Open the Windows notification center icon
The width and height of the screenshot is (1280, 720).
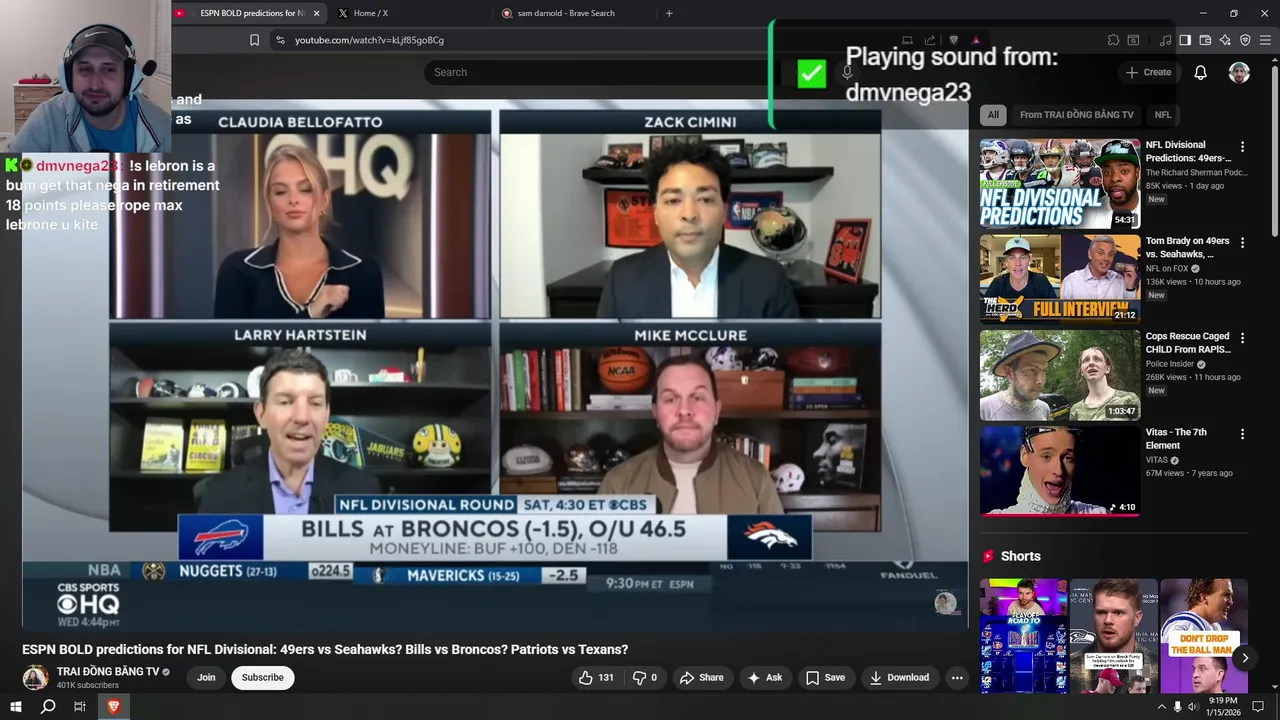click(1258, 707)
